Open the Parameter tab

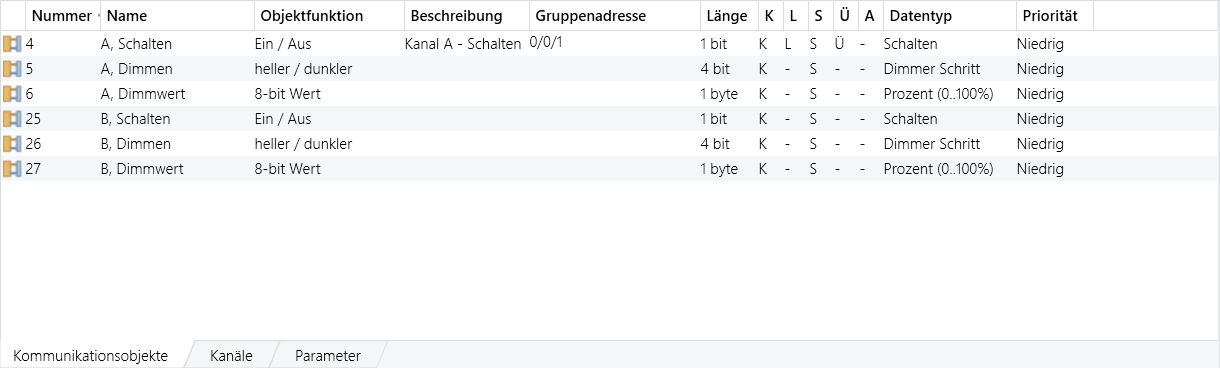pos(328,356)
